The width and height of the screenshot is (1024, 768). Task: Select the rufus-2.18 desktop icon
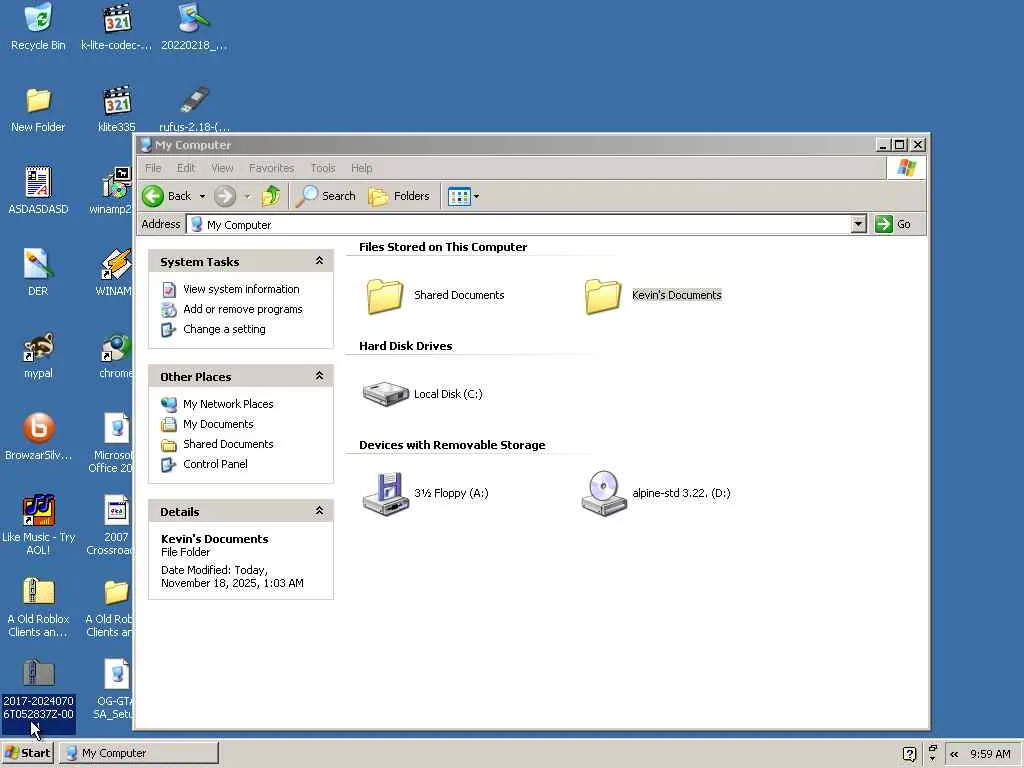(194, 109)
